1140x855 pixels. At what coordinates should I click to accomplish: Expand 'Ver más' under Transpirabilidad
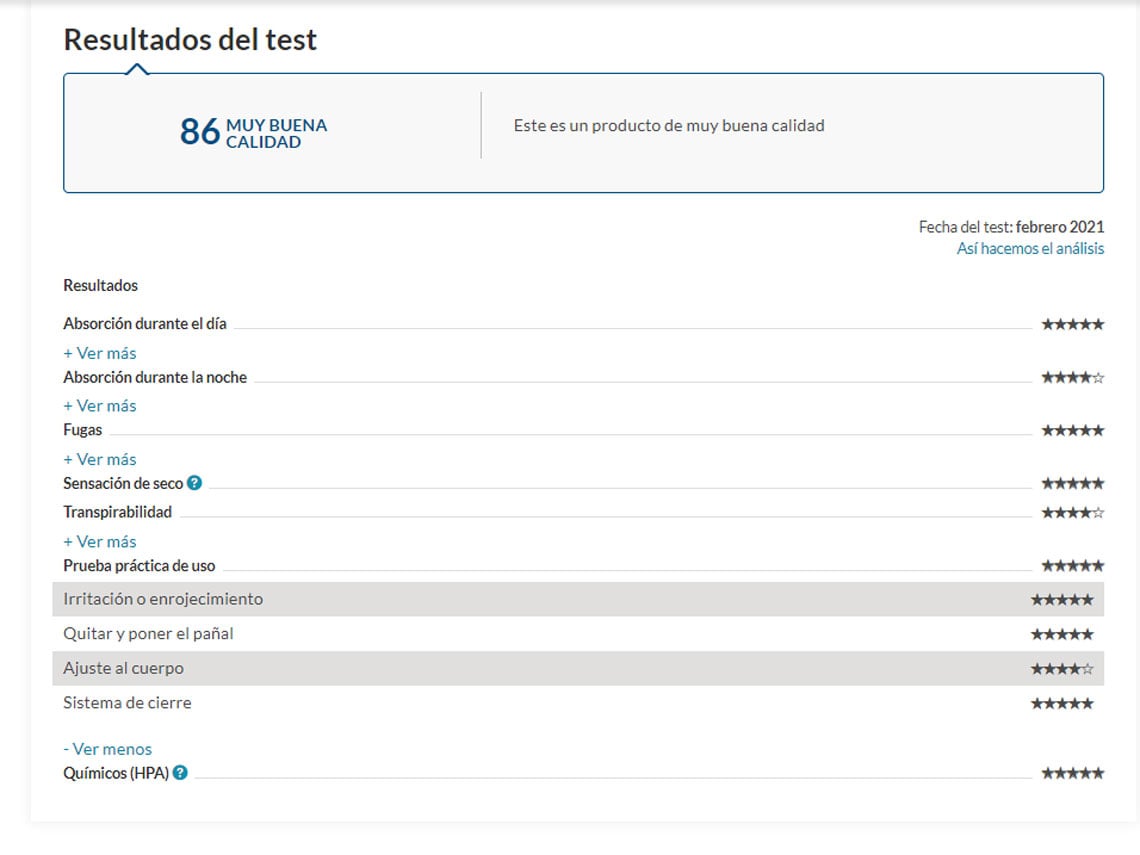(100, 541)
